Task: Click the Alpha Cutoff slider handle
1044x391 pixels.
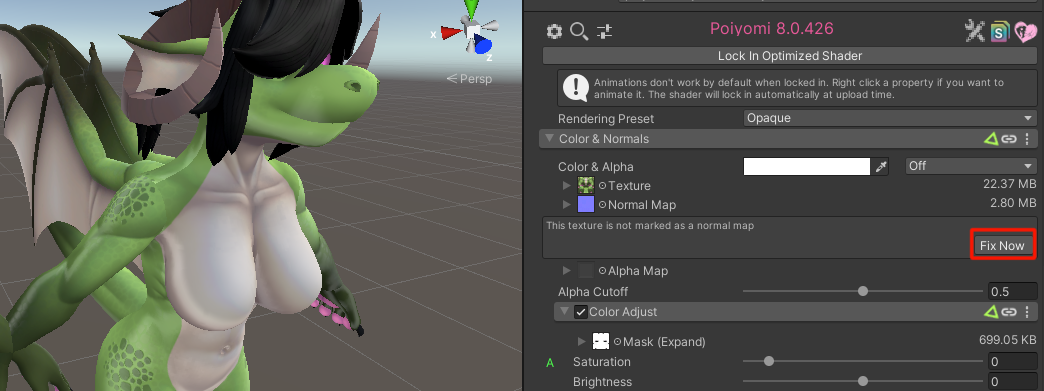Action: 863,291
